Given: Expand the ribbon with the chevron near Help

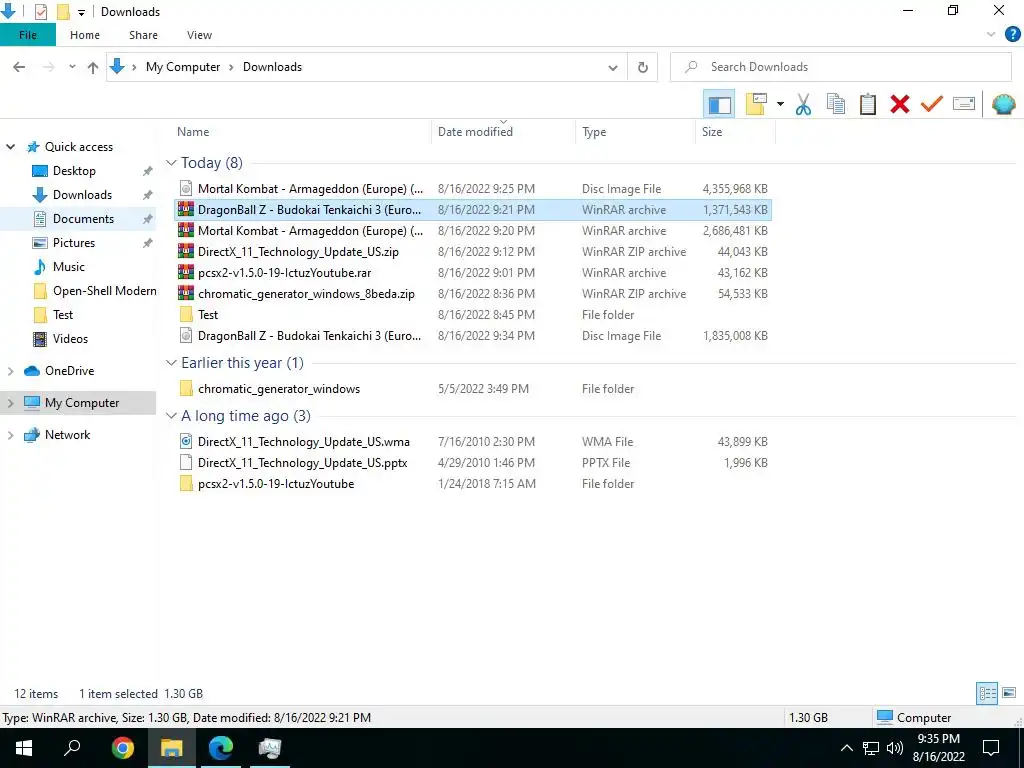Looking at the screenshot, I should pyautogui.click(x=991, y=35).
